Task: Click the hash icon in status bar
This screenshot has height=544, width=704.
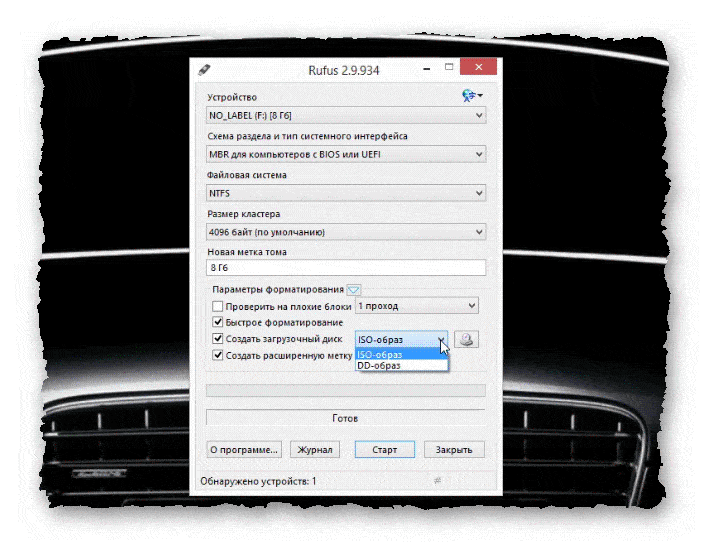Action: coord(437,481)
